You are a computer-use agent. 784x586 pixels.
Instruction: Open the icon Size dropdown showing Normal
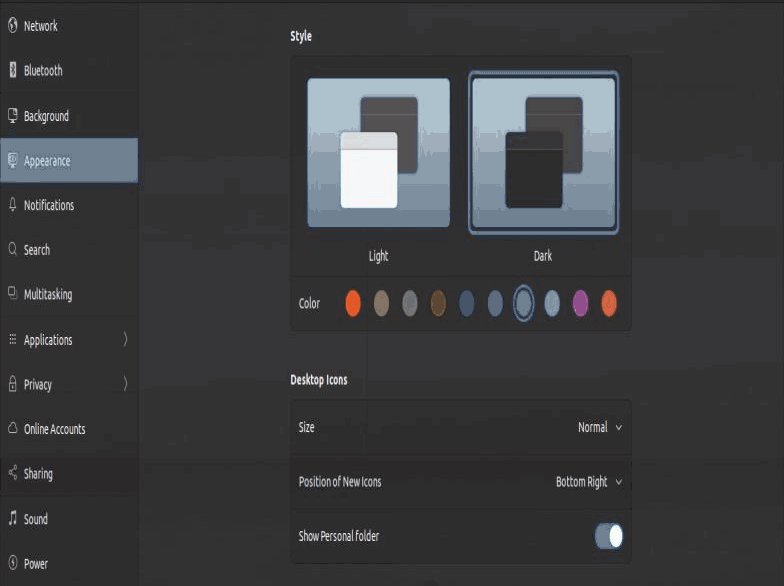600,428
